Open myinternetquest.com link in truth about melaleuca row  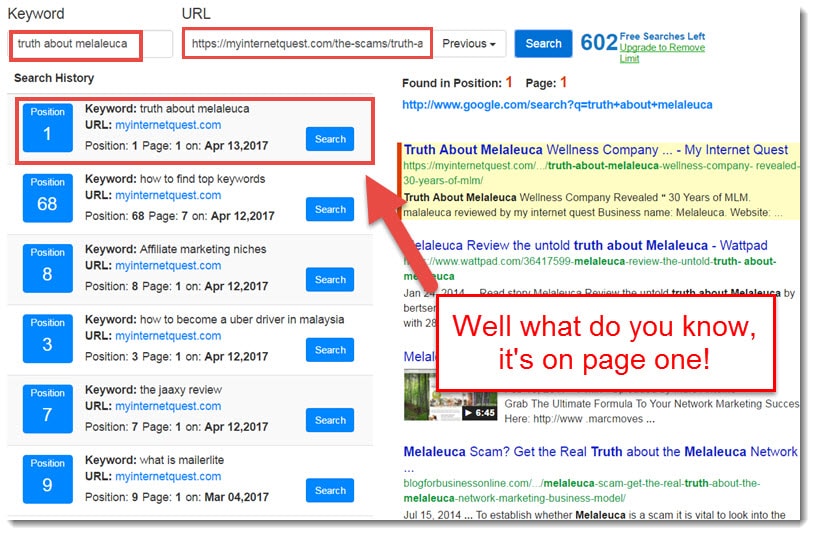[169, 126]
